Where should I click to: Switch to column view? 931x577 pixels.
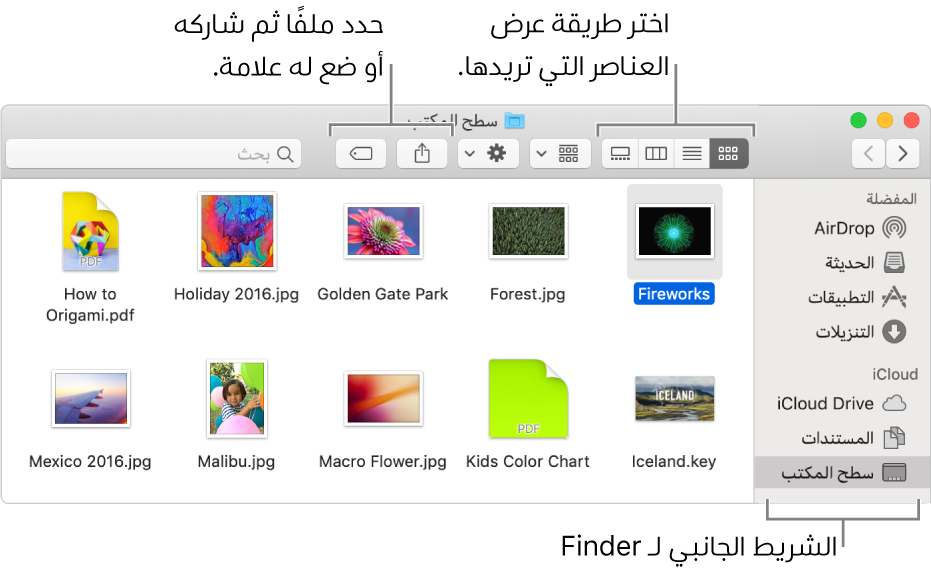(x=656, y=154)
